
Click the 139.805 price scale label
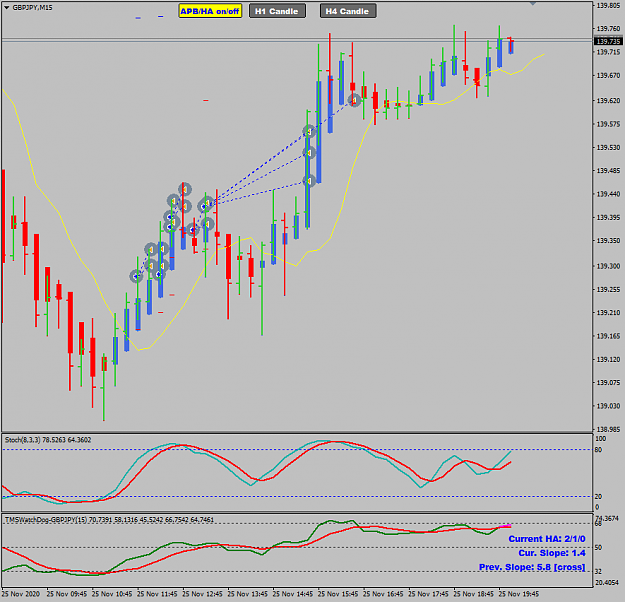coord(608,6)
